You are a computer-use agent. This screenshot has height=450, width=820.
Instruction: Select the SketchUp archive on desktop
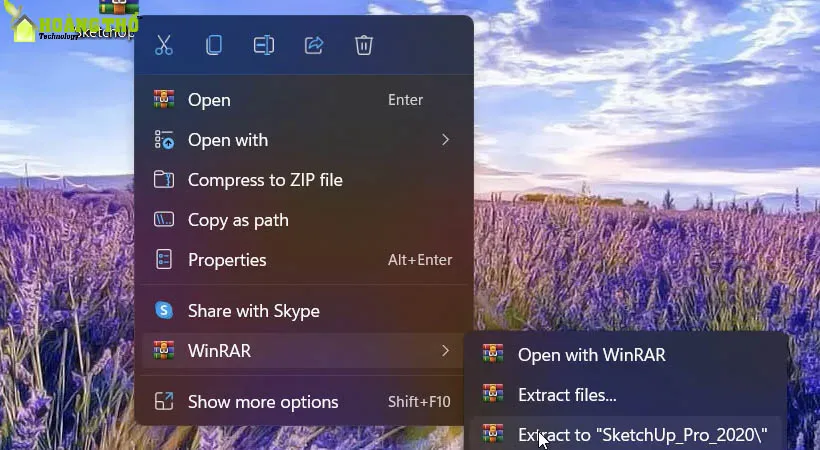coord(118,20)
